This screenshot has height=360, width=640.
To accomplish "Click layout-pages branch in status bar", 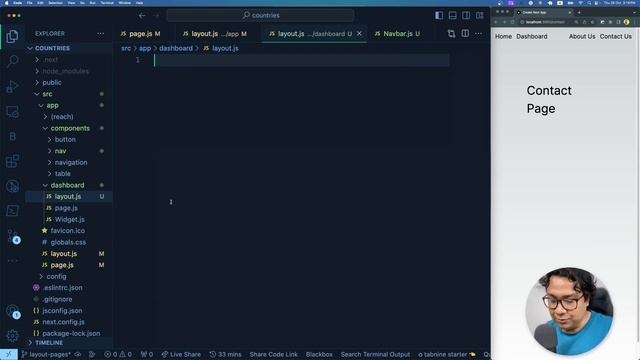I will (x=46, y=354).
